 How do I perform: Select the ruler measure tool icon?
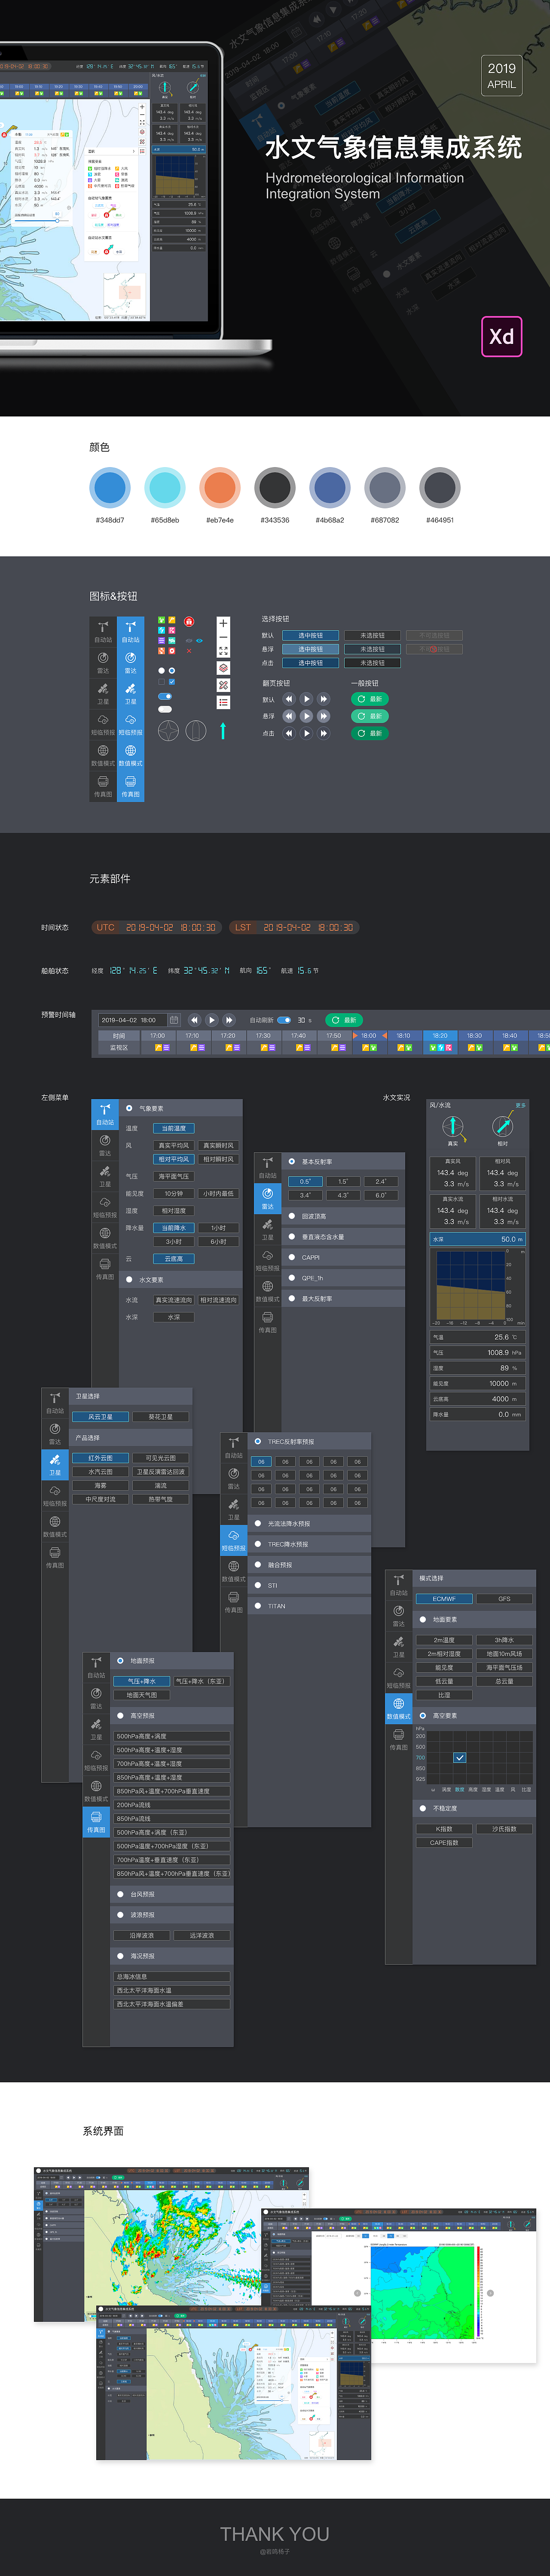(x=223, y=685)
